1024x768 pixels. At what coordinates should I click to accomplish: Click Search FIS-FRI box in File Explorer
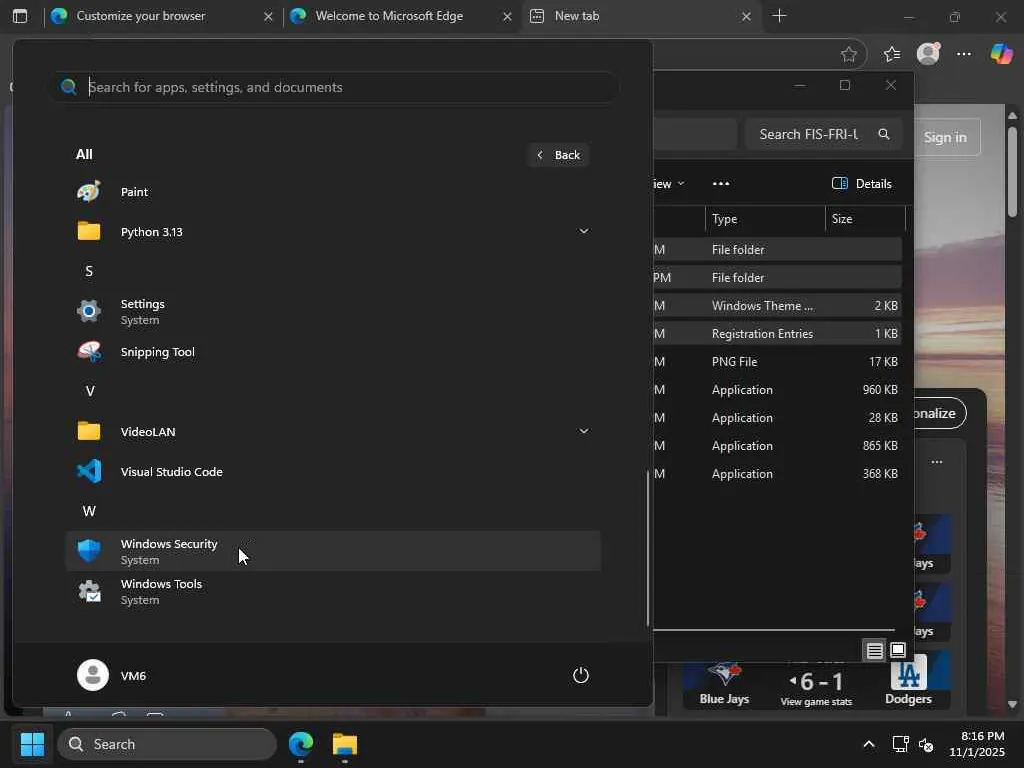[x=824, y=134]
